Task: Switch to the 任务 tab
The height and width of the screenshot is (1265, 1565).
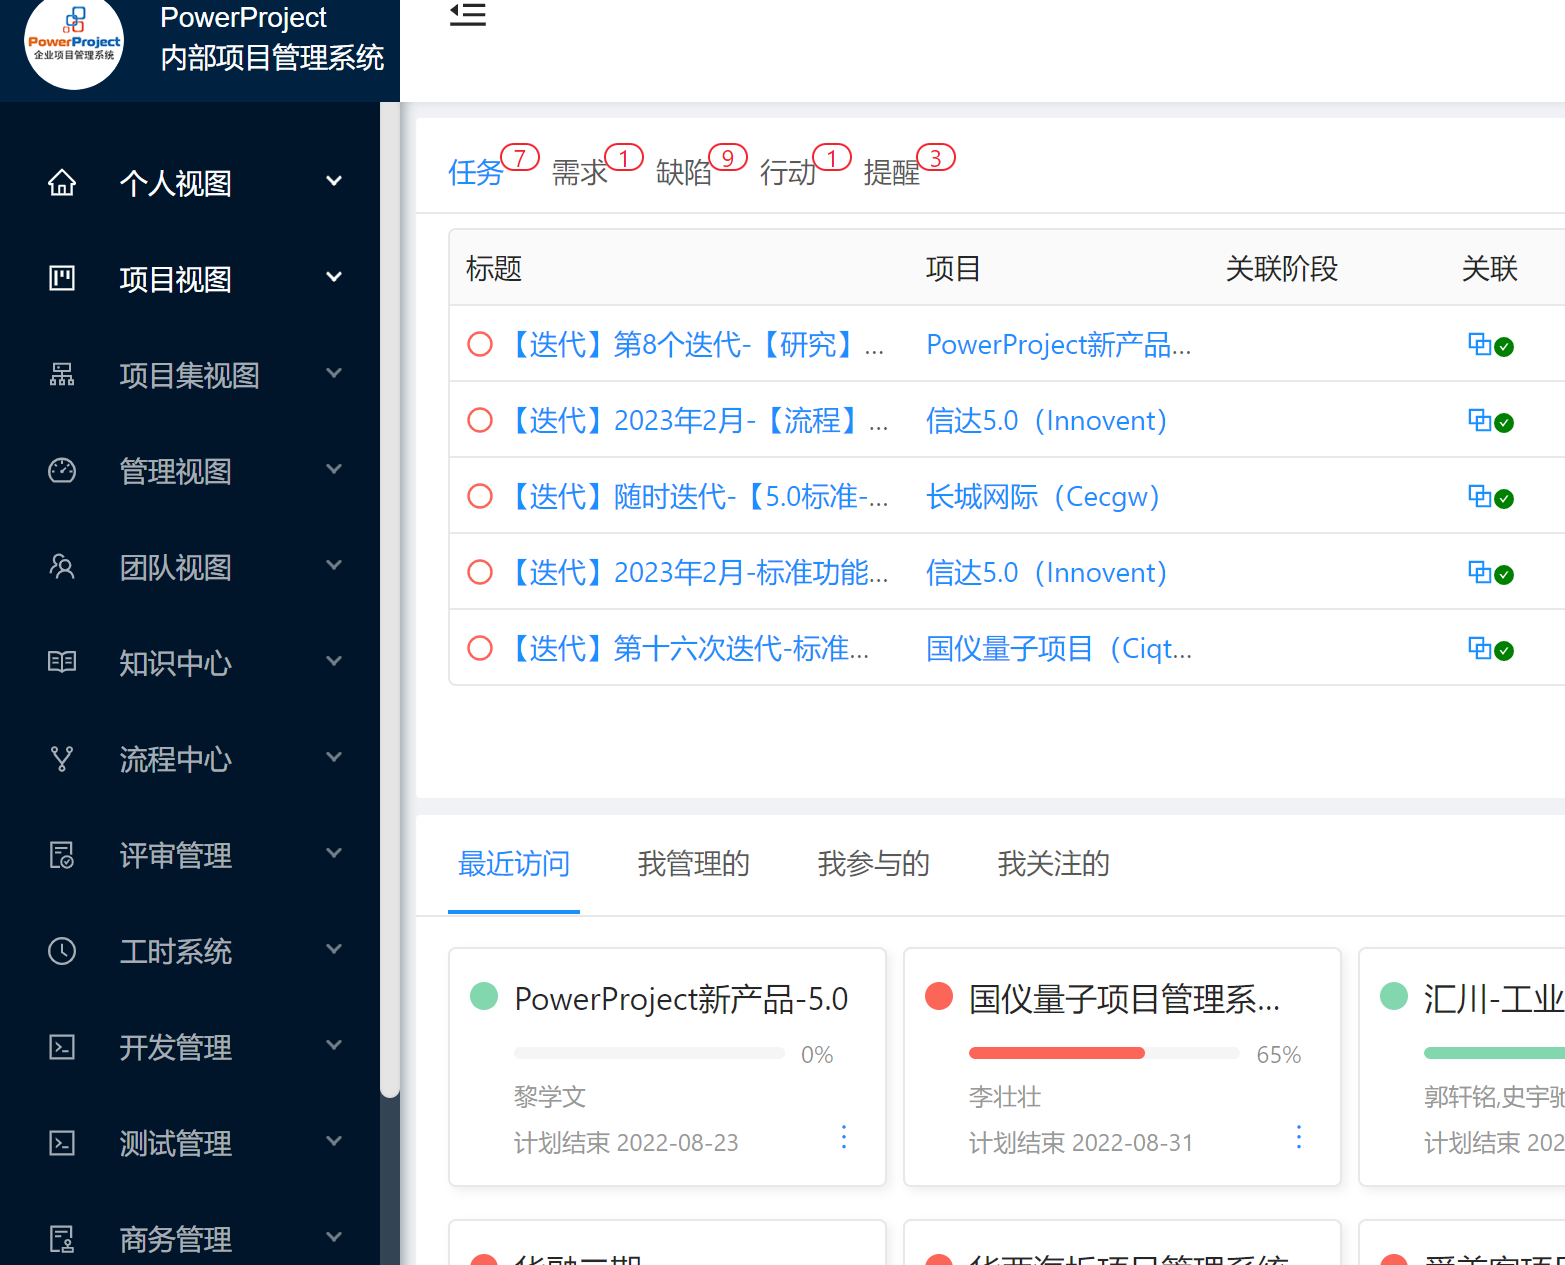Action: [476, 173]
